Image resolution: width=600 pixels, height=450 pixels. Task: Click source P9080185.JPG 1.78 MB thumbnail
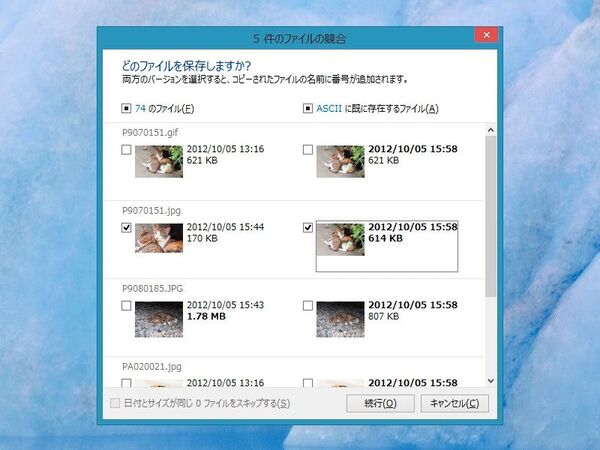159,319
